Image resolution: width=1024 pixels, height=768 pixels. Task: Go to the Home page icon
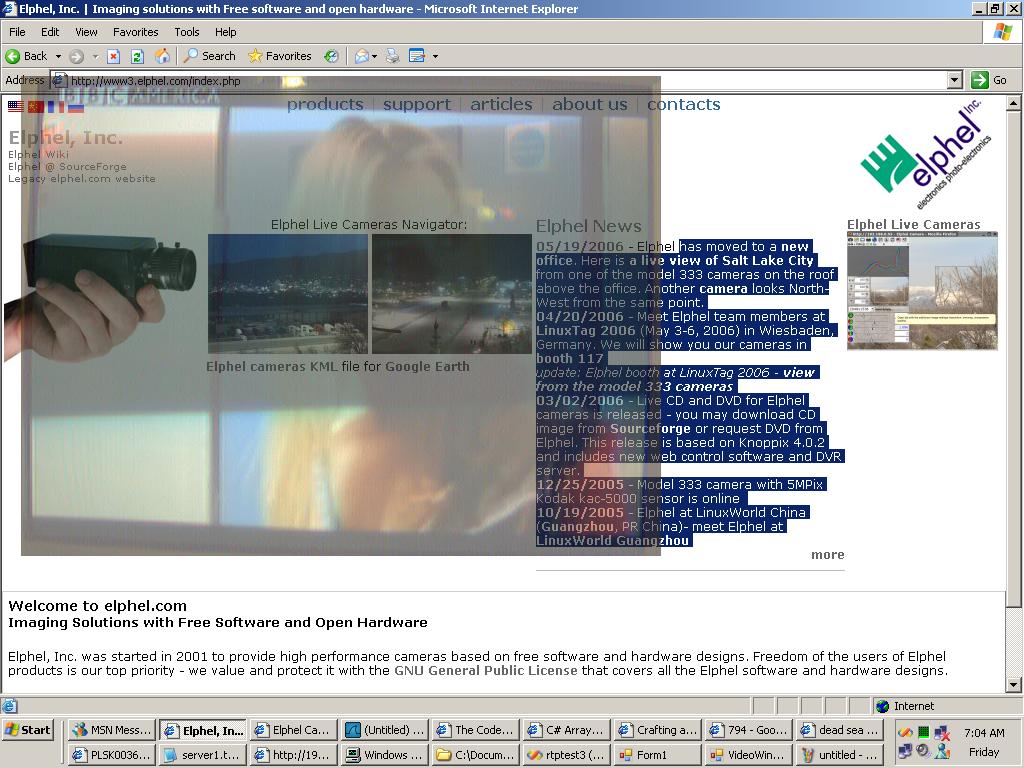(162, 56)
